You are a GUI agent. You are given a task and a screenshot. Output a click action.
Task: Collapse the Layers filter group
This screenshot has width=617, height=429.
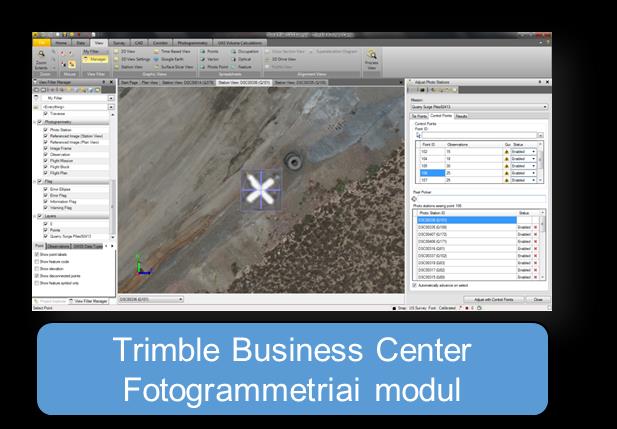point(36,216)
